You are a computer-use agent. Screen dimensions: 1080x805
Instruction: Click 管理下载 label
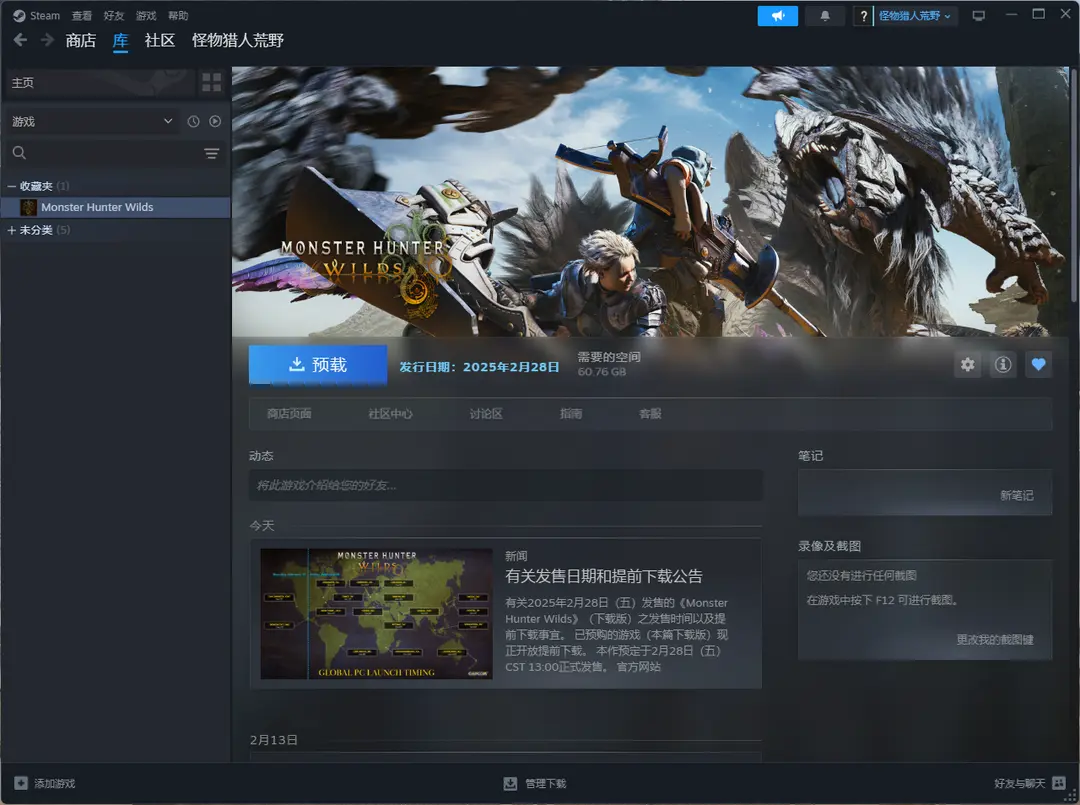pyautogui.click(x=546, y=783)
